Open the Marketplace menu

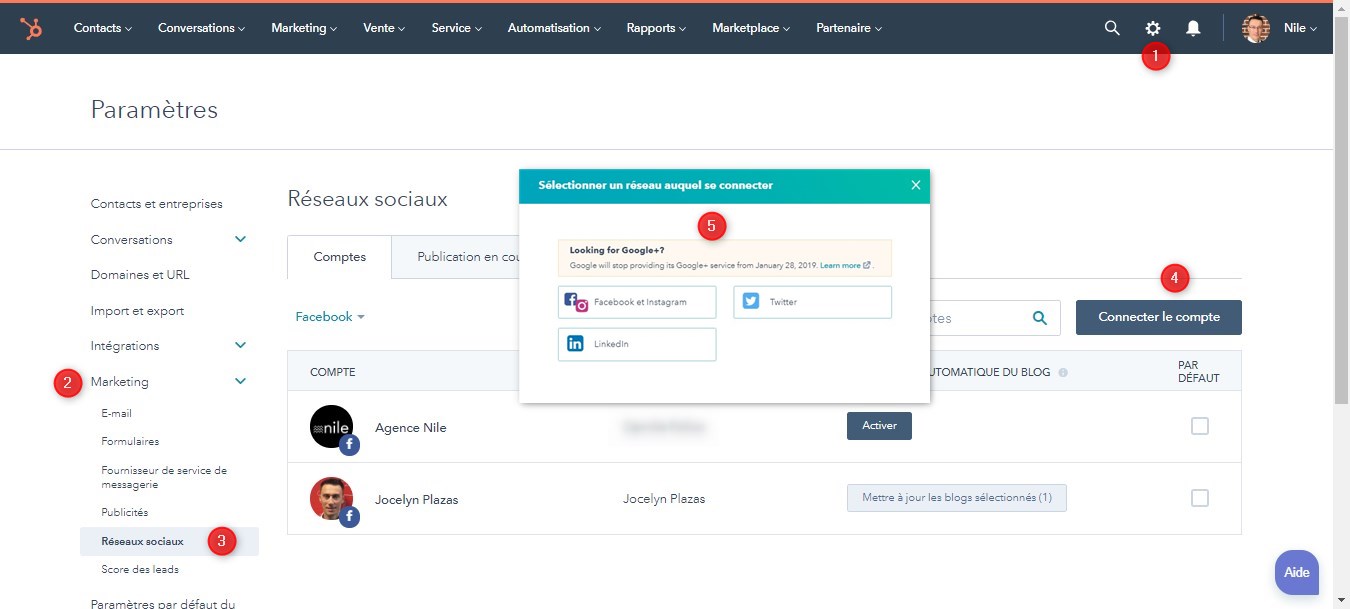click(x=751, y=28)
